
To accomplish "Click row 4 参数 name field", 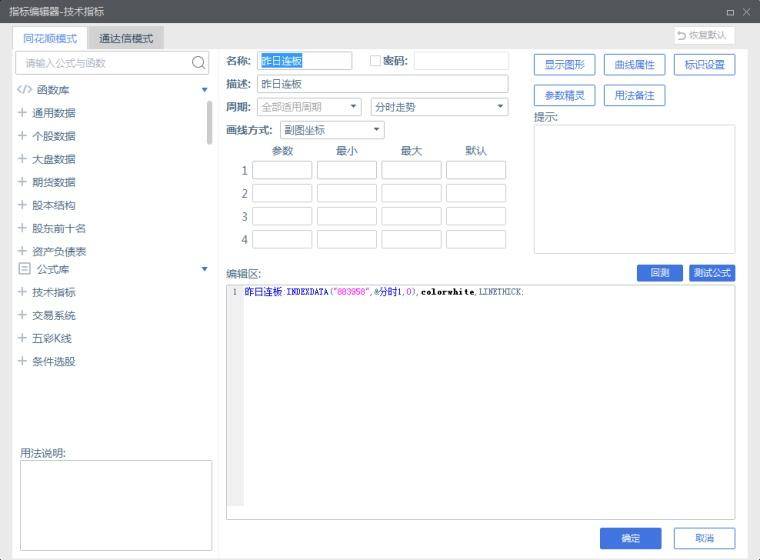I will pyautogui.click(x=282, y=240).
